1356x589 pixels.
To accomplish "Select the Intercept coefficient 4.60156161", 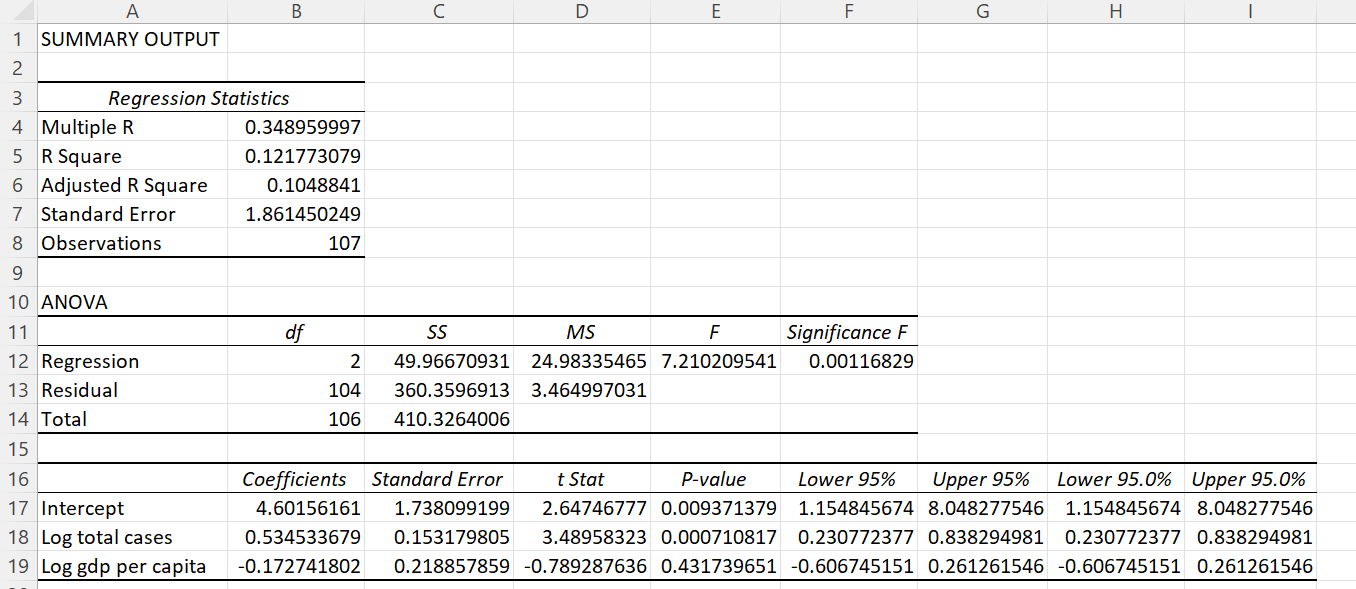I will [x=296, y=507].
